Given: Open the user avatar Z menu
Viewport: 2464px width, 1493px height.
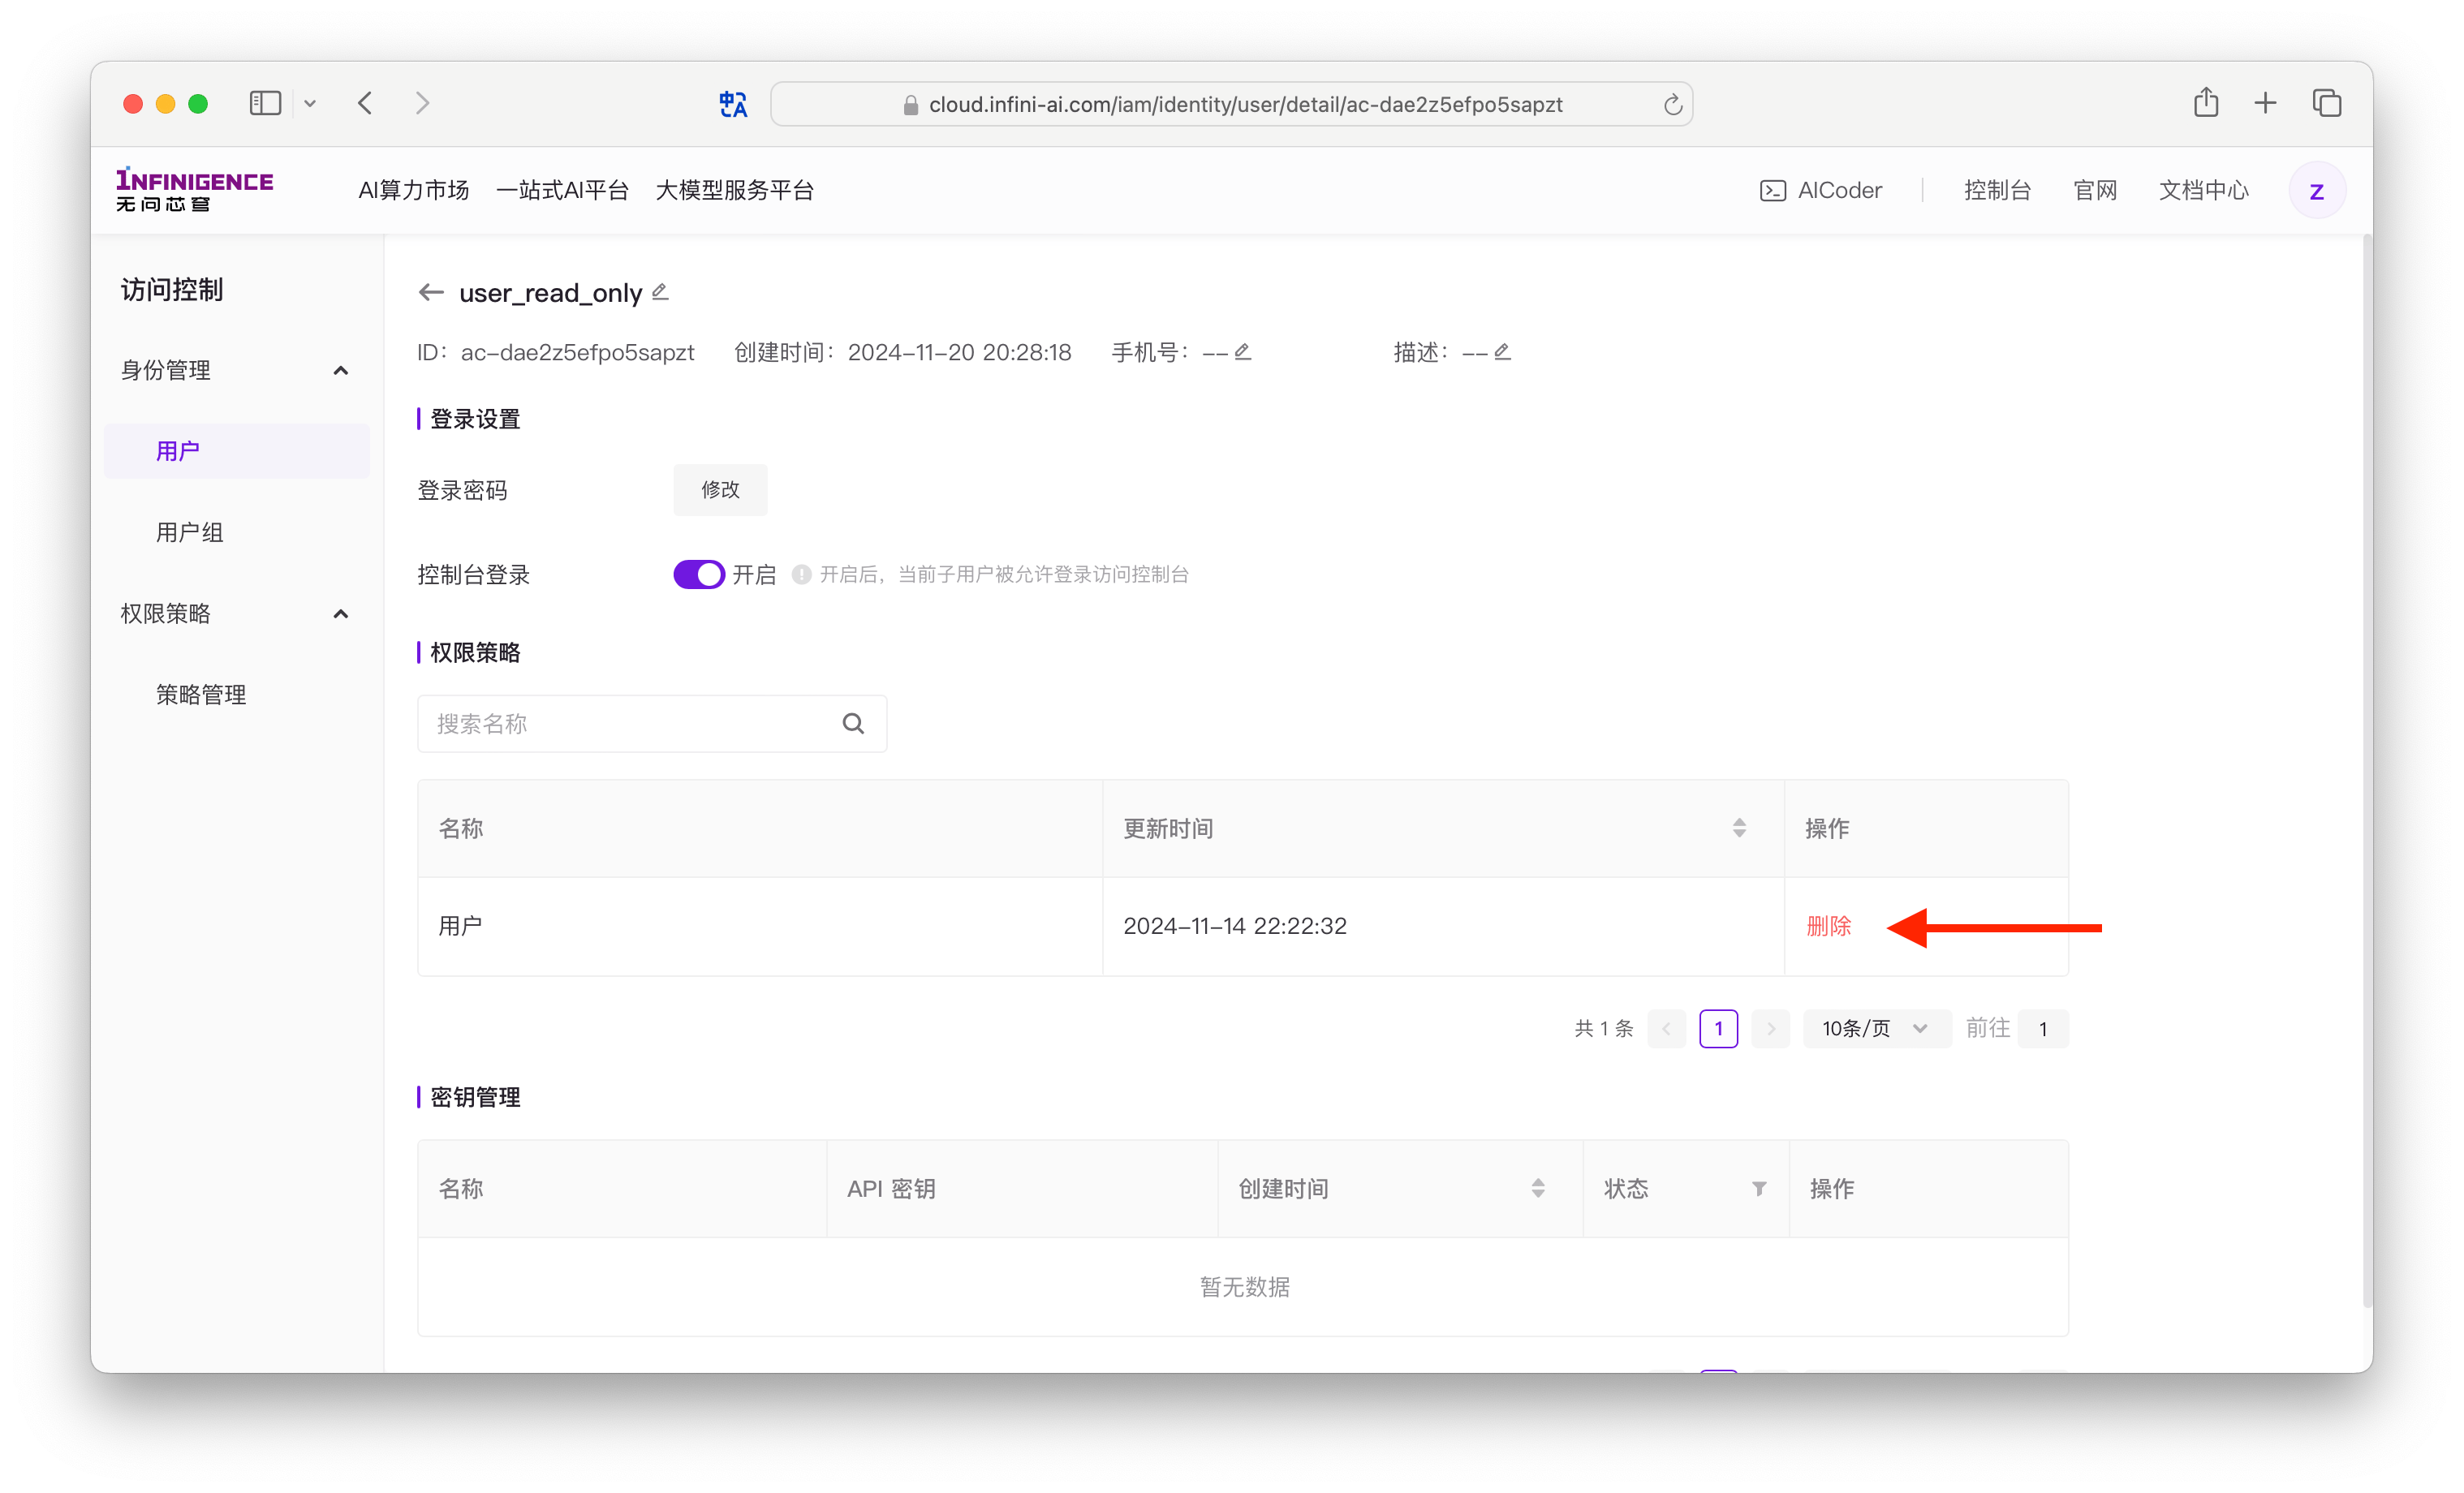Looking at the screenshot, I should tap(2317, 190).
